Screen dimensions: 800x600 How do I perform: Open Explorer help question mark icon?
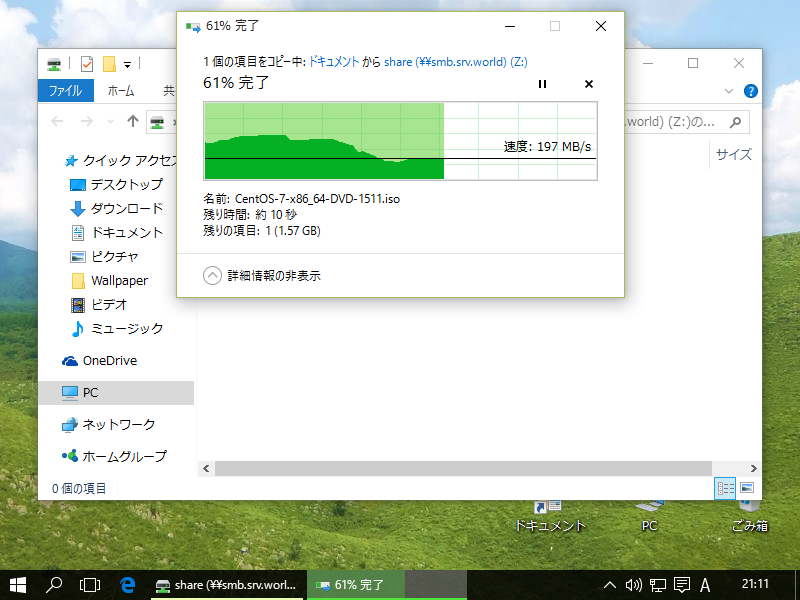tap(751, 91)
